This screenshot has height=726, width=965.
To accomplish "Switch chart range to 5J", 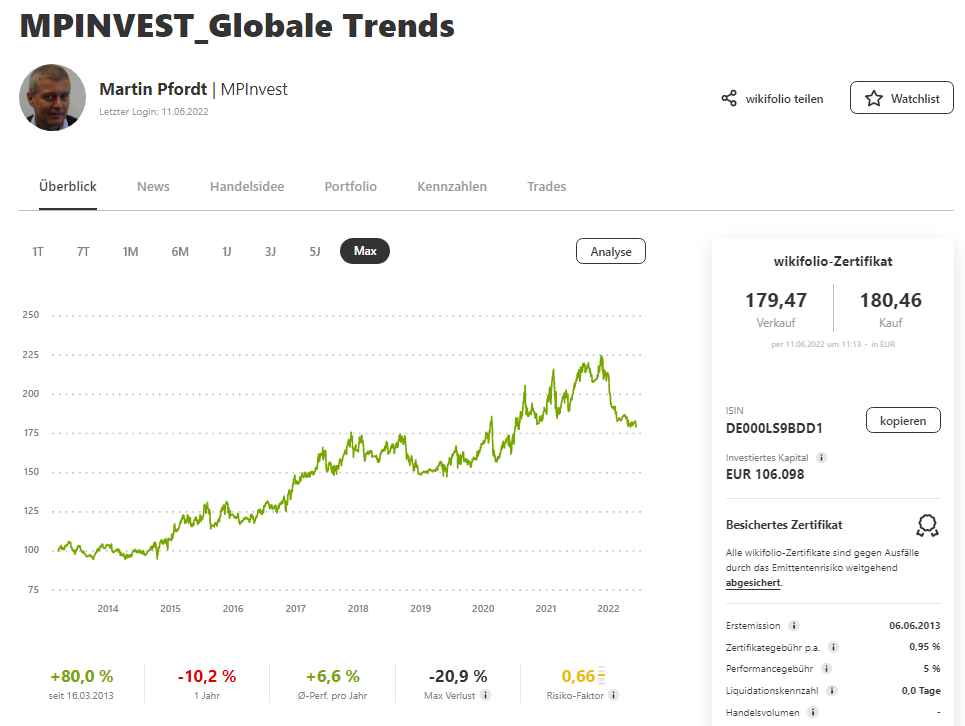I will pyautogui.click(x=315, y=251).
